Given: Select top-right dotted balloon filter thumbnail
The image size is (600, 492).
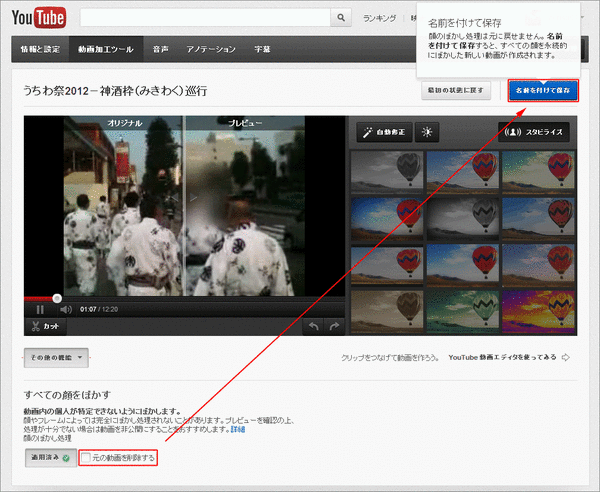Looking at the screenshot, I should click(538, 172).
